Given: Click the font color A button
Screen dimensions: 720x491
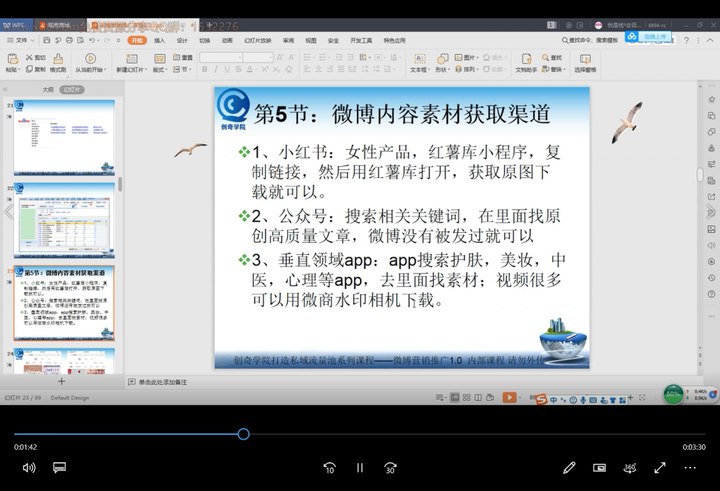Looking at the screenshot, I should pos(249,69).
